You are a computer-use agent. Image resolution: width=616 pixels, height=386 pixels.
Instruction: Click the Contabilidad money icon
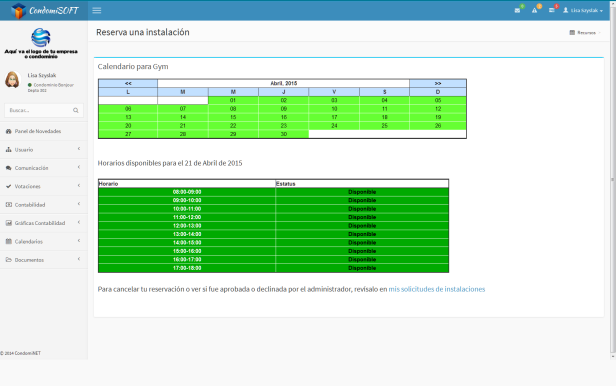9,205
